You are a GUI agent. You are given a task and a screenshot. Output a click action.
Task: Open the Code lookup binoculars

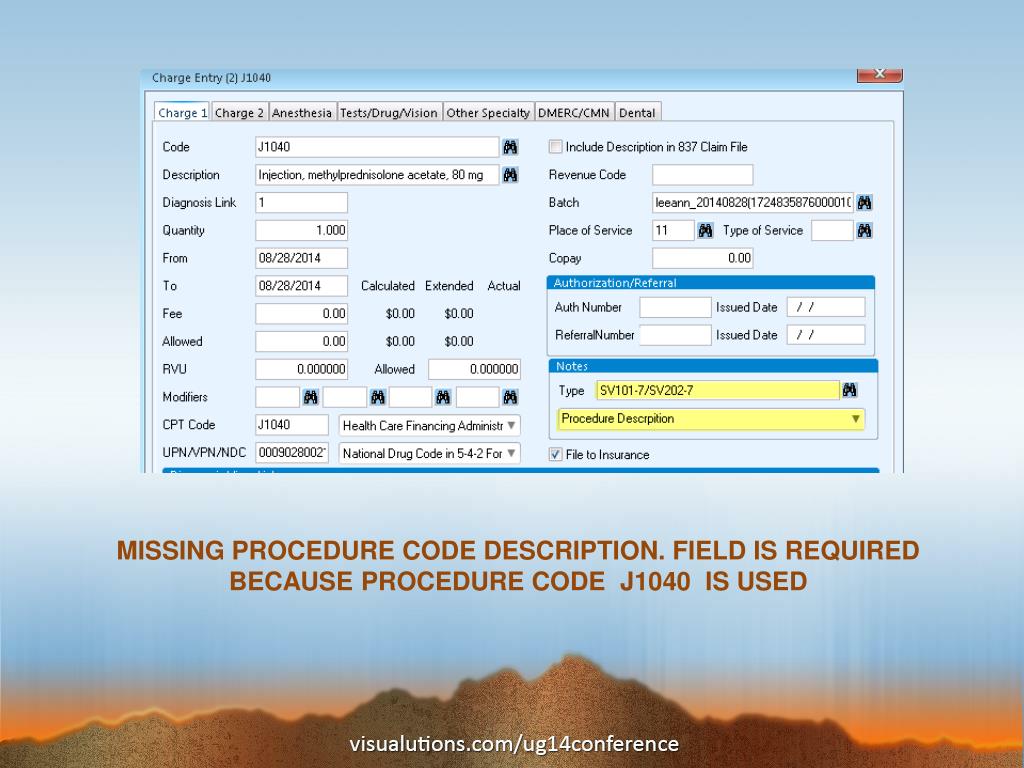coord(511,147)
